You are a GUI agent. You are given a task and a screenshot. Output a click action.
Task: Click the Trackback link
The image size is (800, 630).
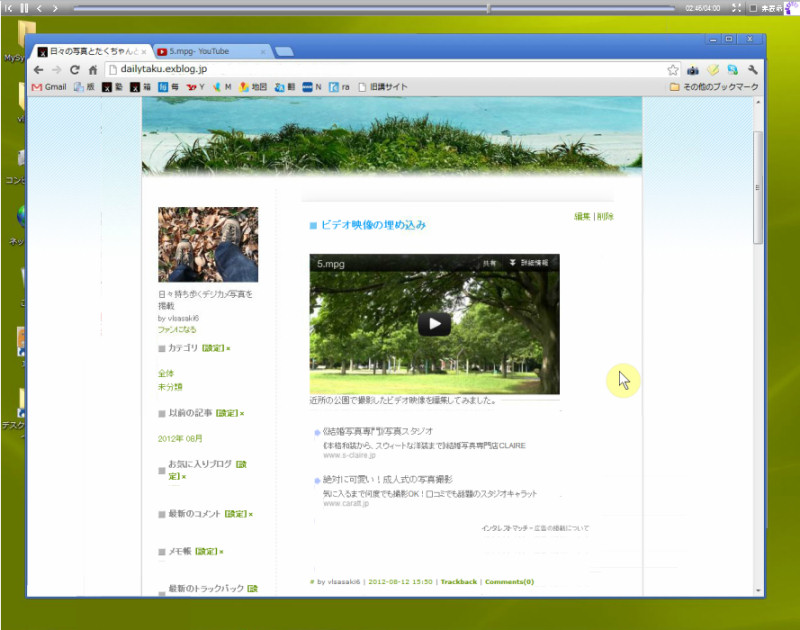pyautogui.click(x=459, y=582)
